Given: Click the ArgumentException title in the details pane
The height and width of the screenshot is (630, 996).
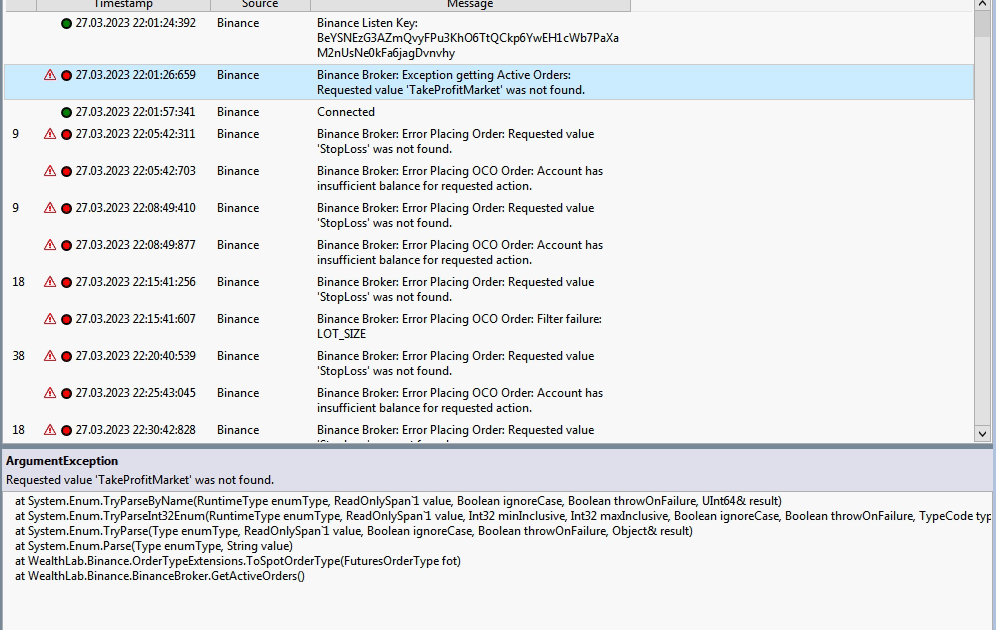Looking at the screenshot, I should click(x=62, y=461).
